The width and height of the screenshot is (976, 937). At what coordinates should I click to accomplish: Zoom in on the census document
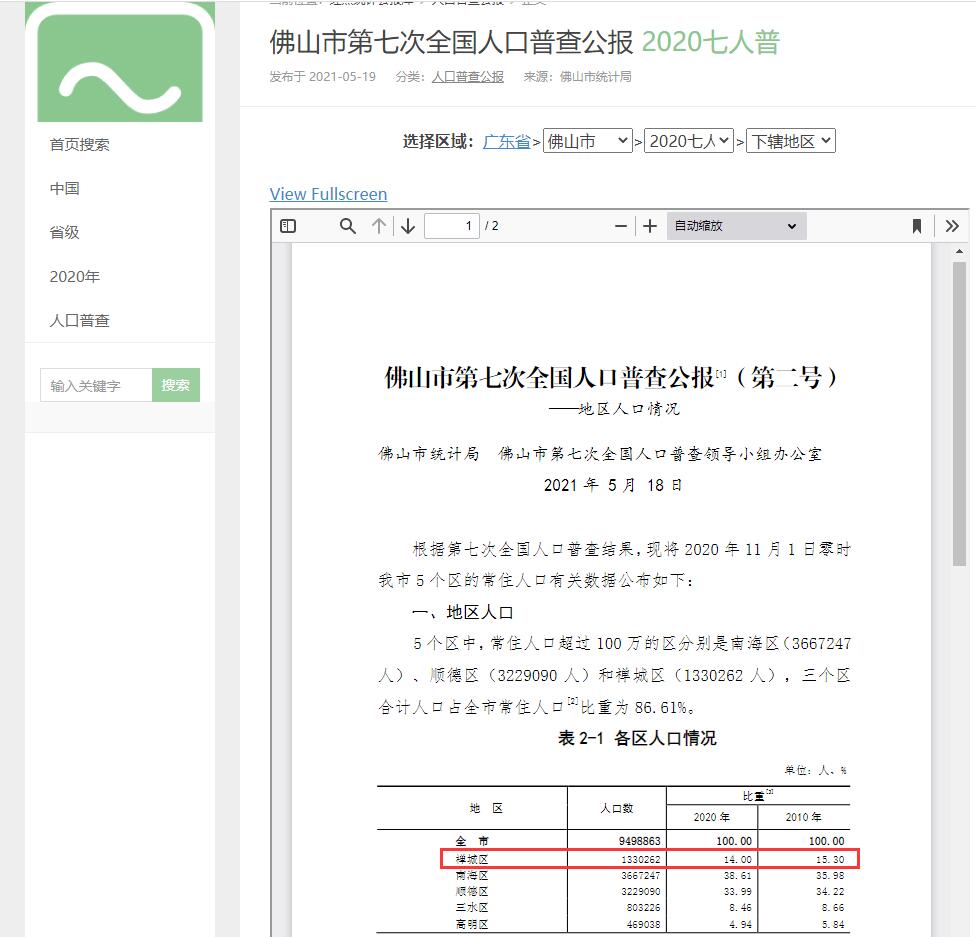tap(650, 225)
